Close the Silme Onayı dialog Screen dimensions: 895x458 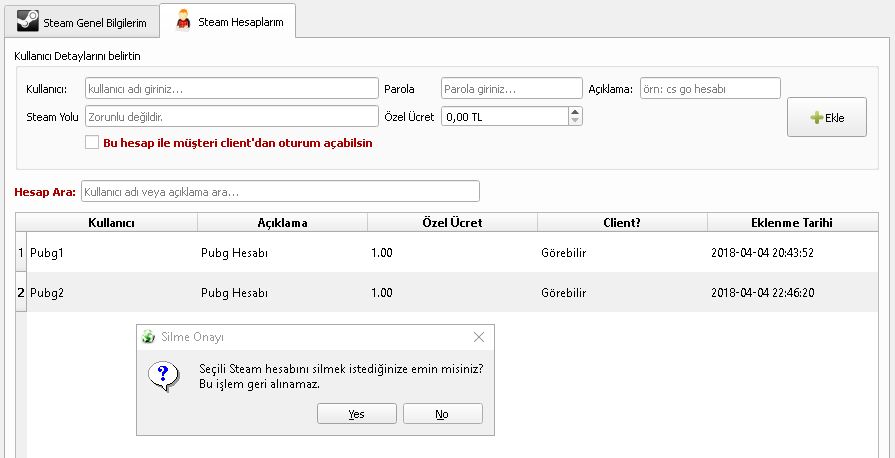click(478, 337)
